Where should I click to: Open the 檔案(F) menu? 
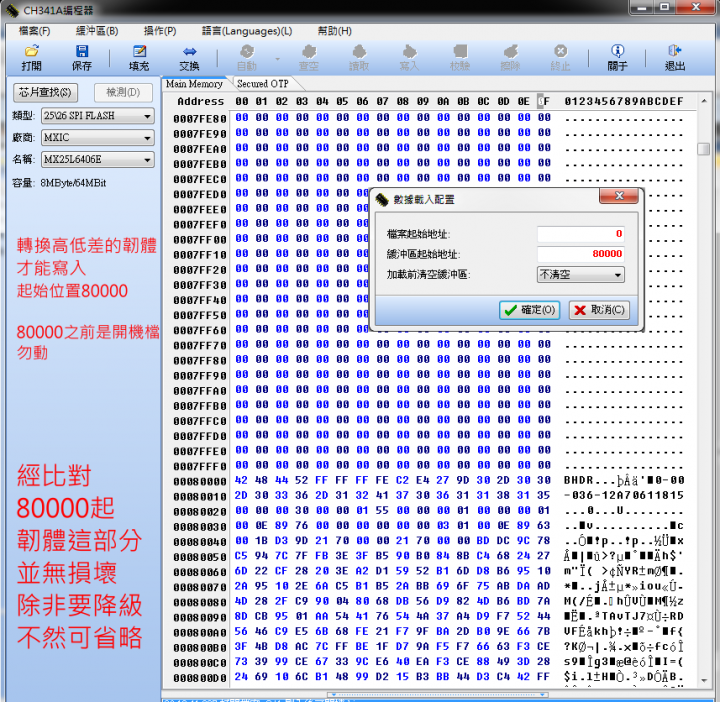(x=34, y=31)
